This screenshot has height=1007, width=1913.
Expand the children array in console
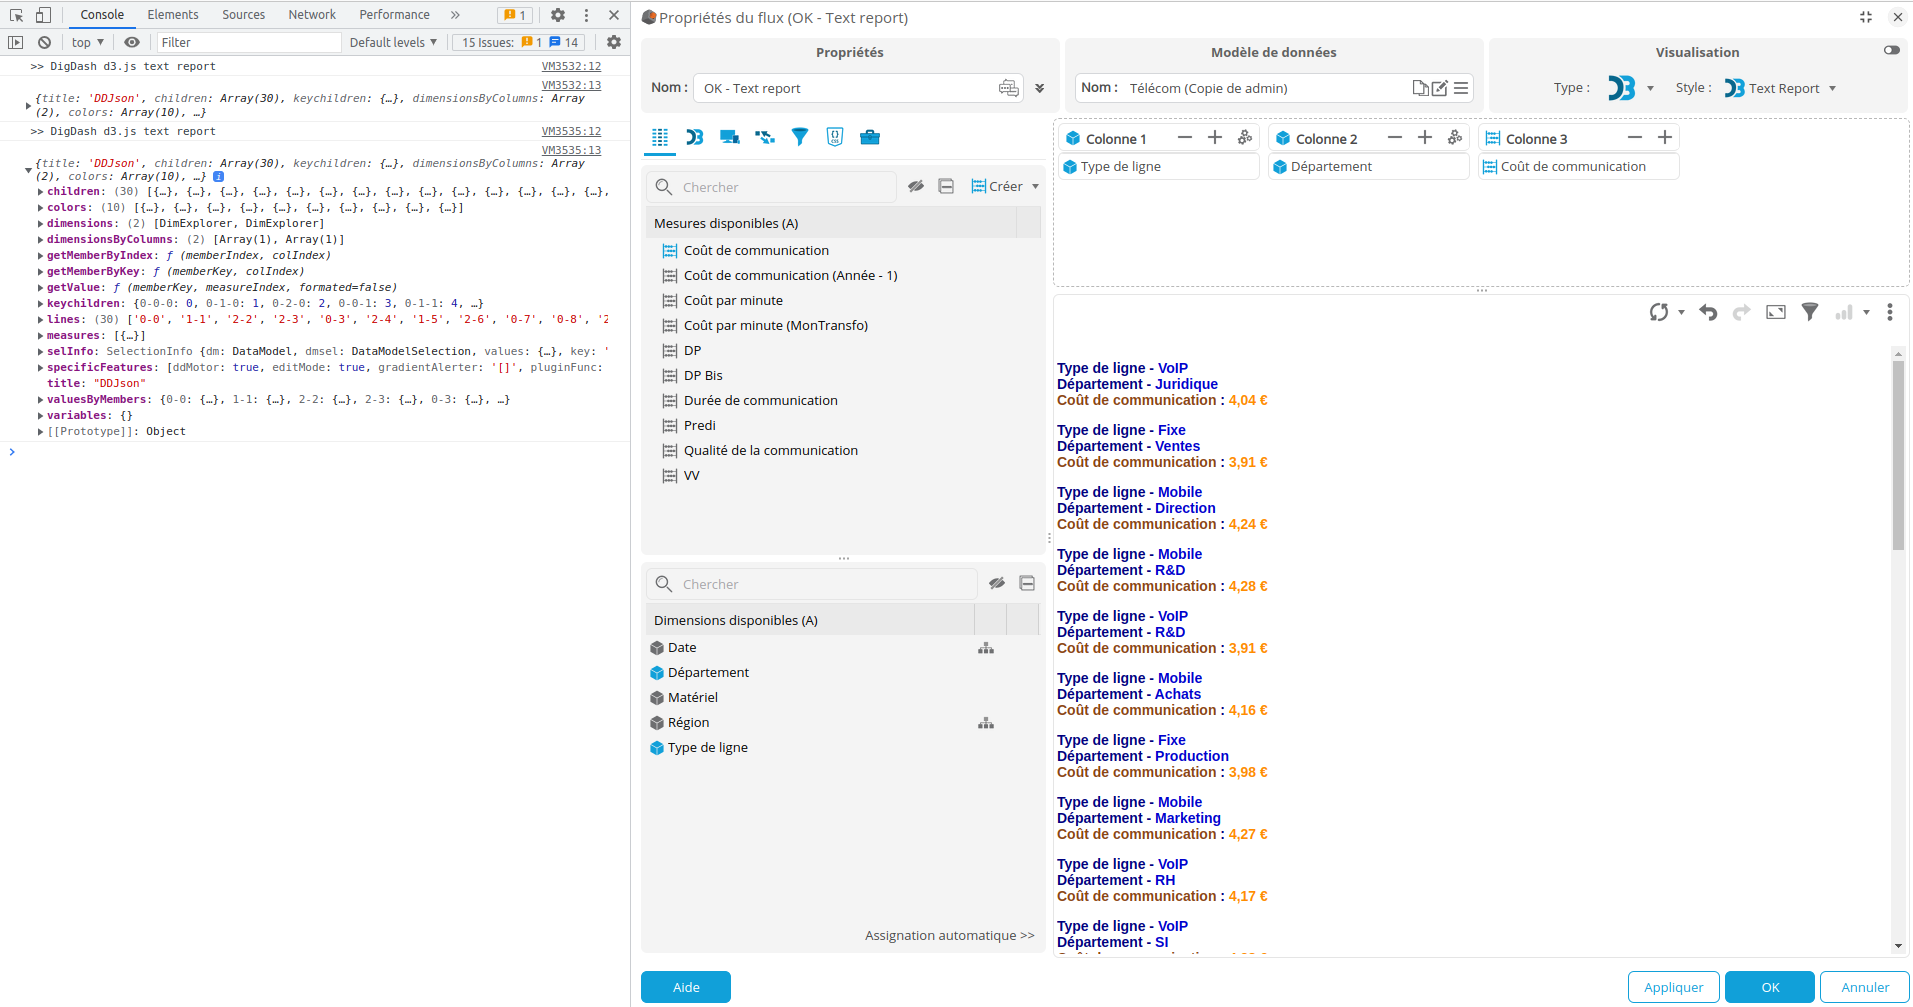click(x=40, y=192)
